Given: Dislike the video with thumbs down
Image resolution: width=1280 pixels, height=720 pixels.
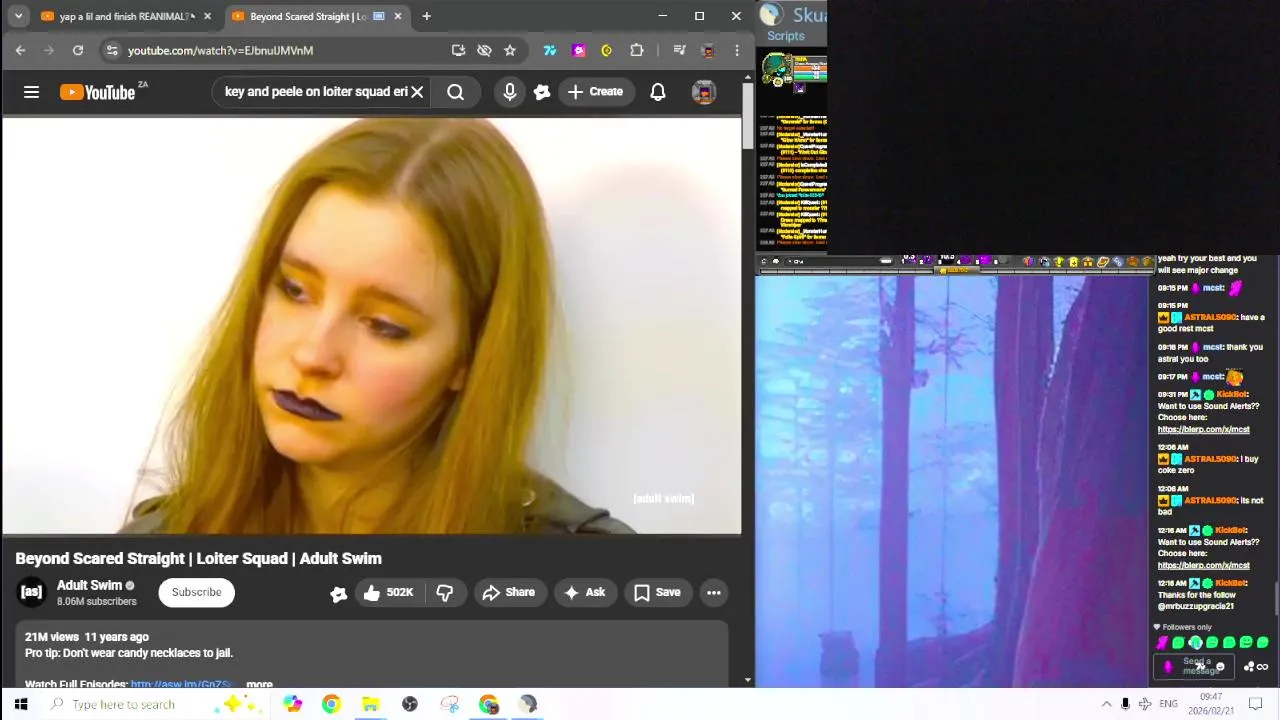Looking at the screenshot, I should pyautogui.click(x=445, y=593).
